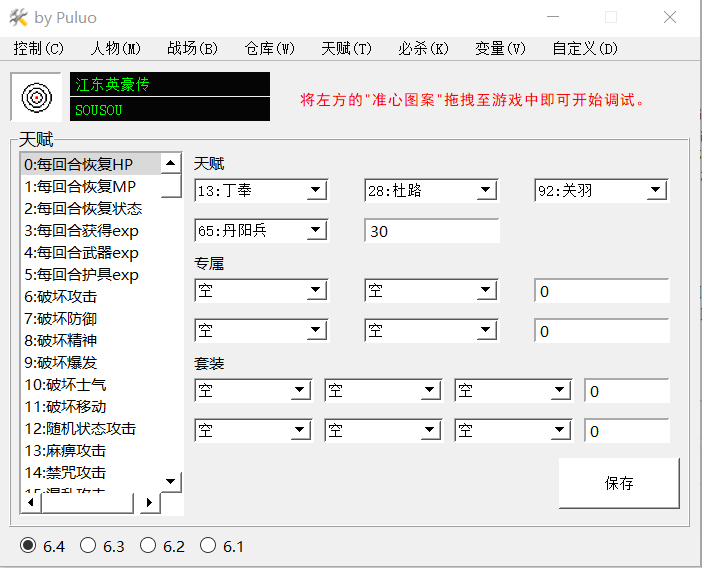The width and height of the screenshot is (702, 568).
Task: Select list item 7:破坏防御
Action: click(x=91, y=318)
